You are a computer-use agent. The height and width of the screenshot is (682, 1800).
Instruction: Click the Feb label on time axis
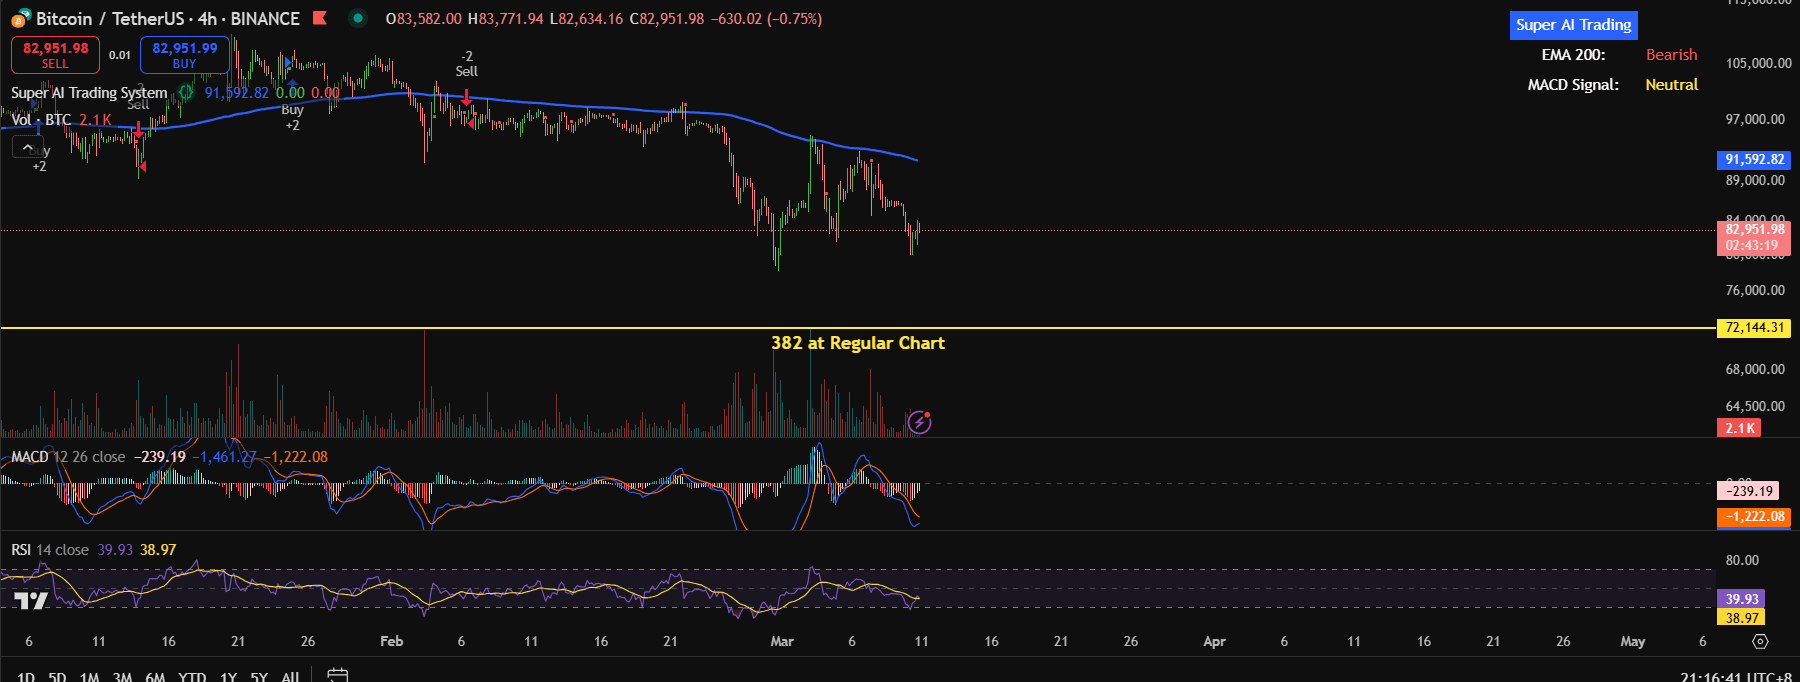pos(392,641)
